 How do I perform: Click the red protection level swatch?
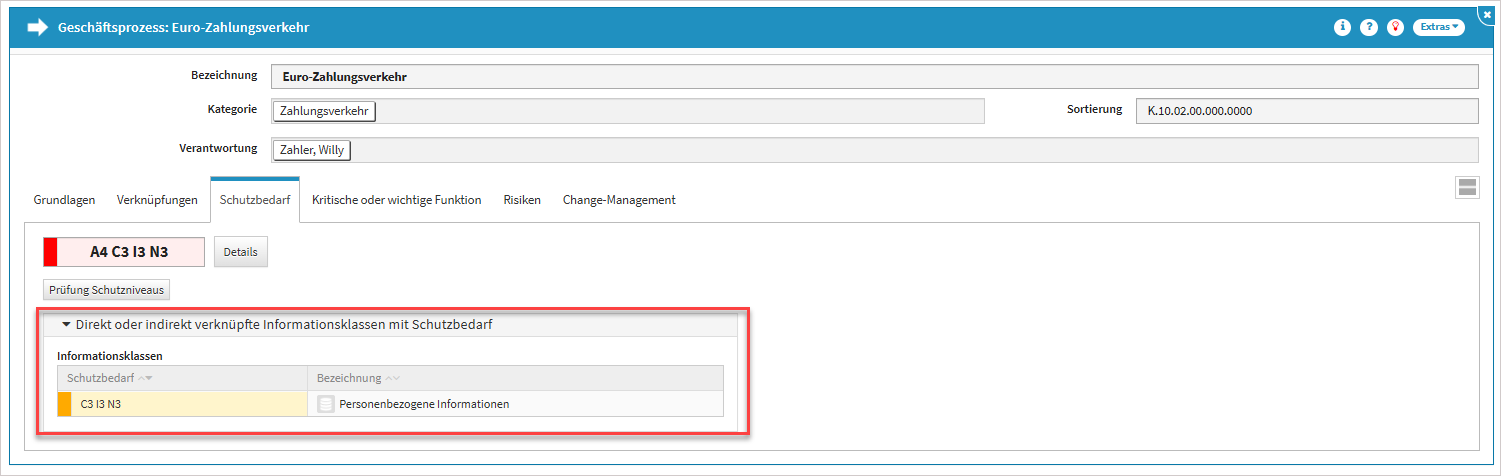[50, 252]
